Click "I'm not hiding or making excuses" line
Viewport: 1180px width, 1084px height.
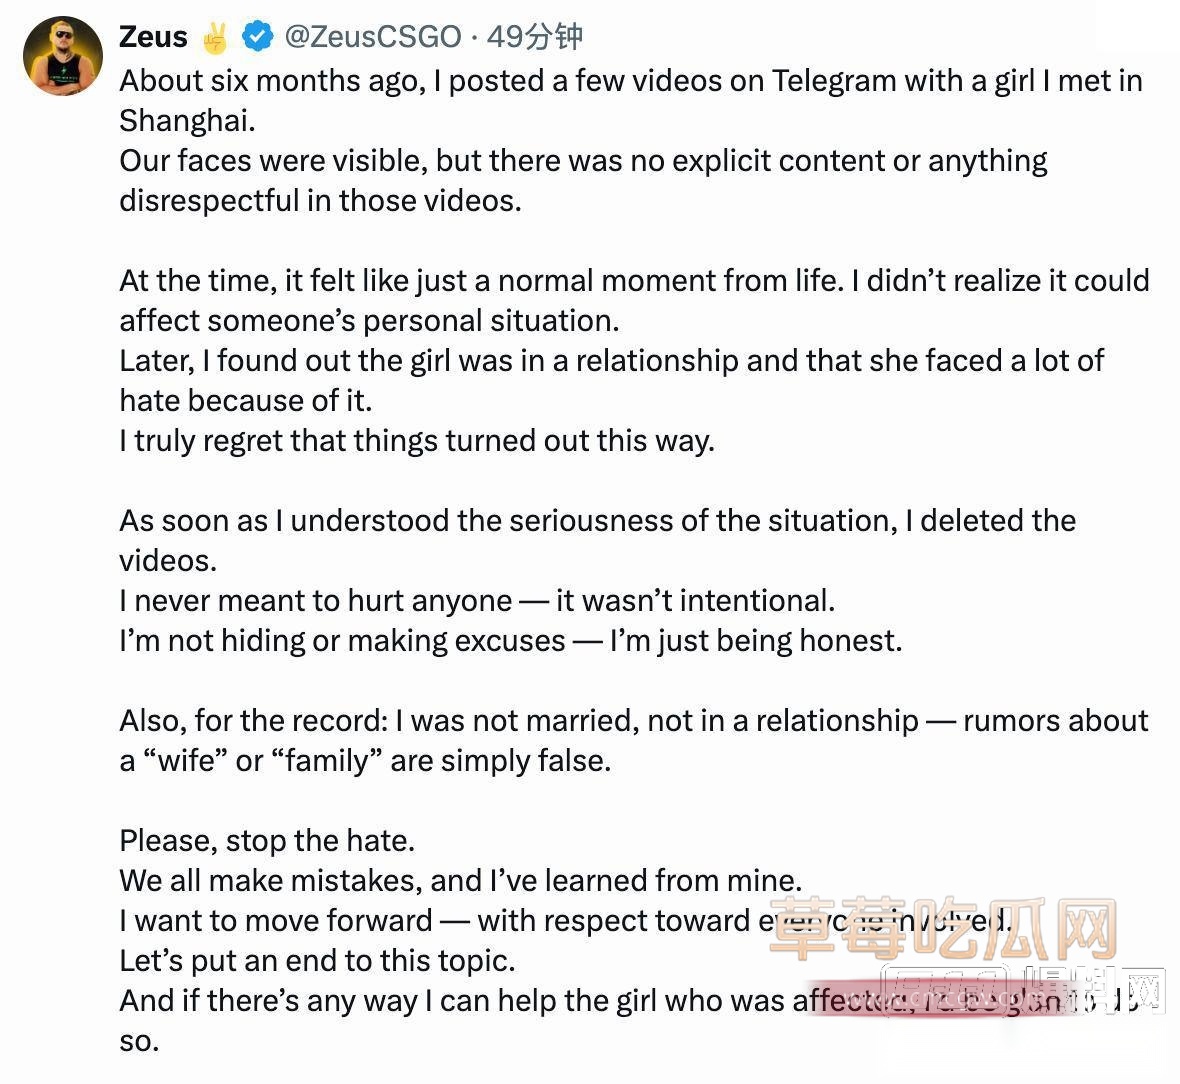pos(510,641)
